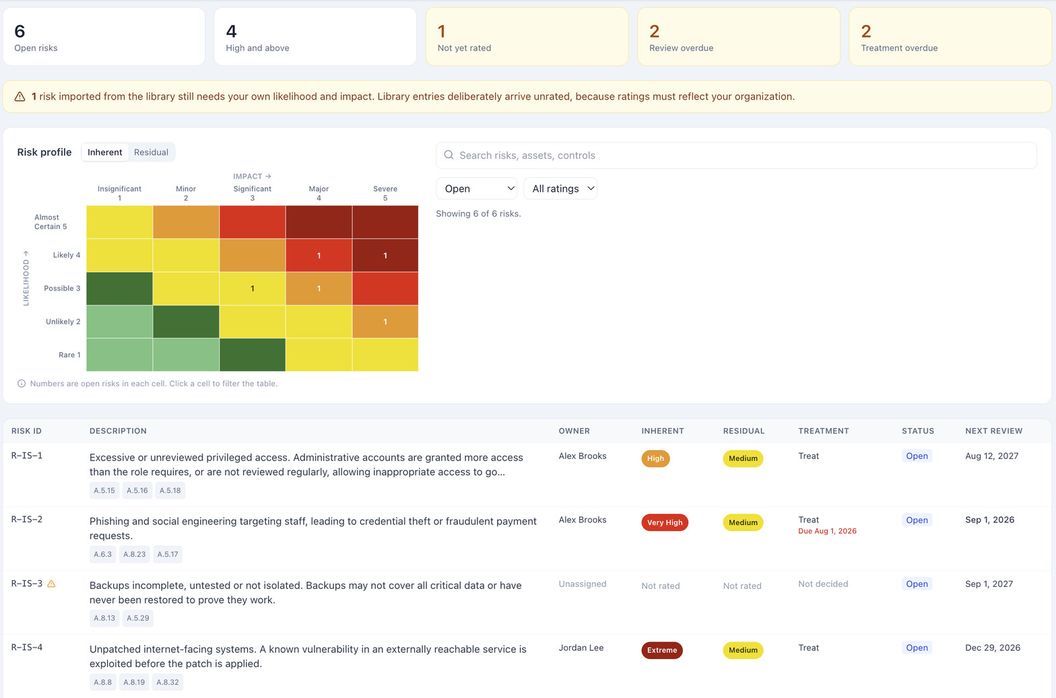Click the magnifier icon in the search box

point(449,155)
